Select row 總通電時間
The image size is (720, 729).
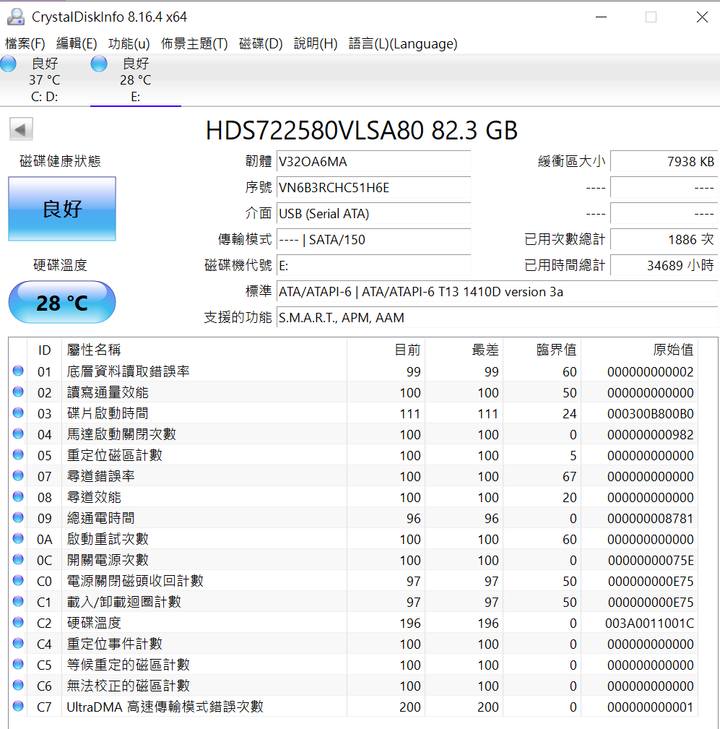pos(353,517)
